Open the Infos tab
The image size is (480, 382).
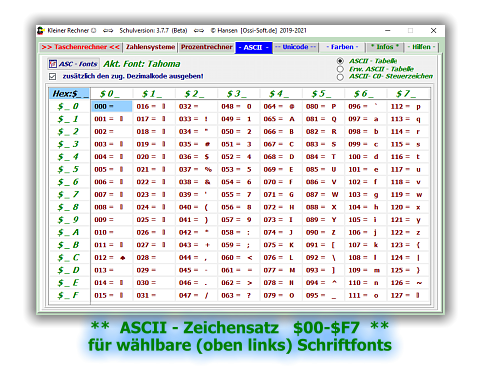385,47
